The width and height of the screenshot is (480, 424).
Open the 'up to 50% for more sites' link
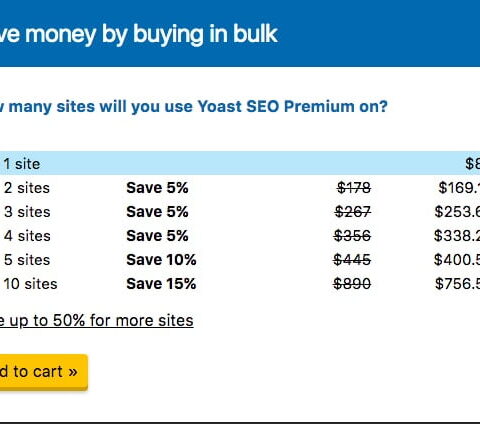[x=97, y=321]
